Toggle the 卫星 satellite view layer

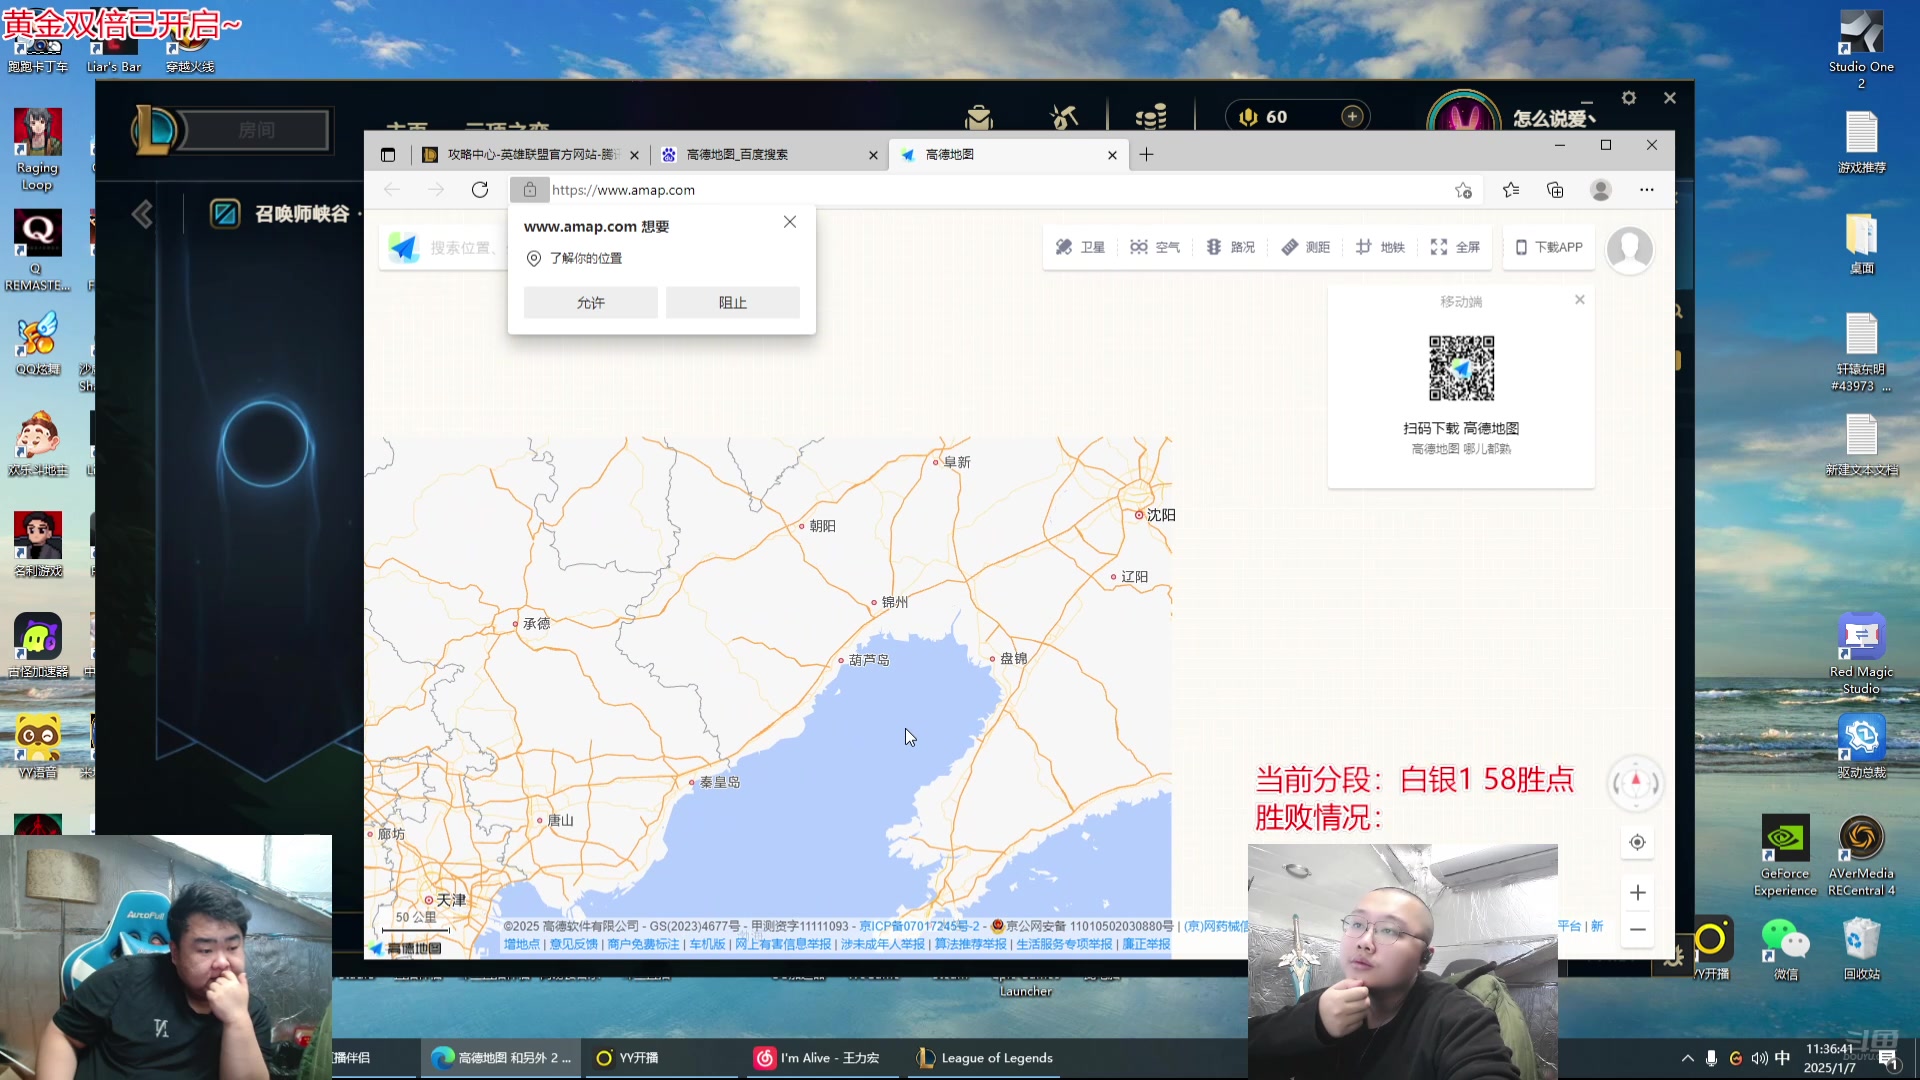1079,247
